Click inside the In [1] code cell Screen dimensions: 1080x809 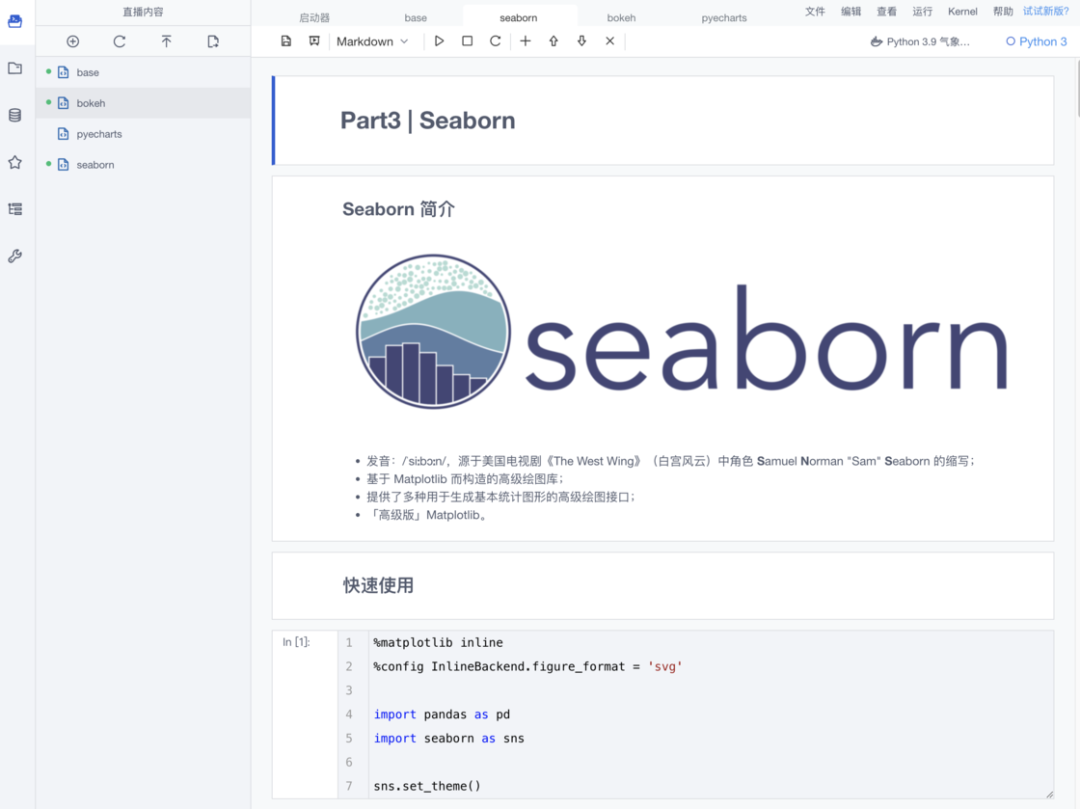(700, 714)
